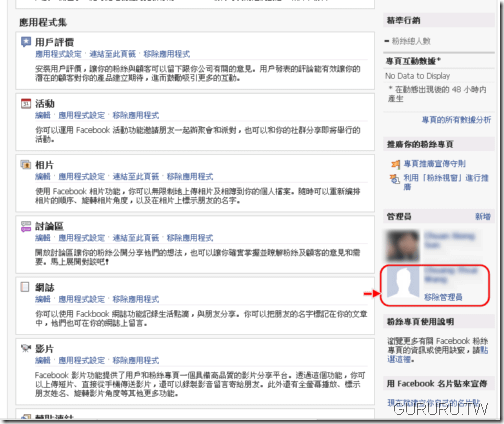Click the 影片 video camera icon

pos(26,348)
